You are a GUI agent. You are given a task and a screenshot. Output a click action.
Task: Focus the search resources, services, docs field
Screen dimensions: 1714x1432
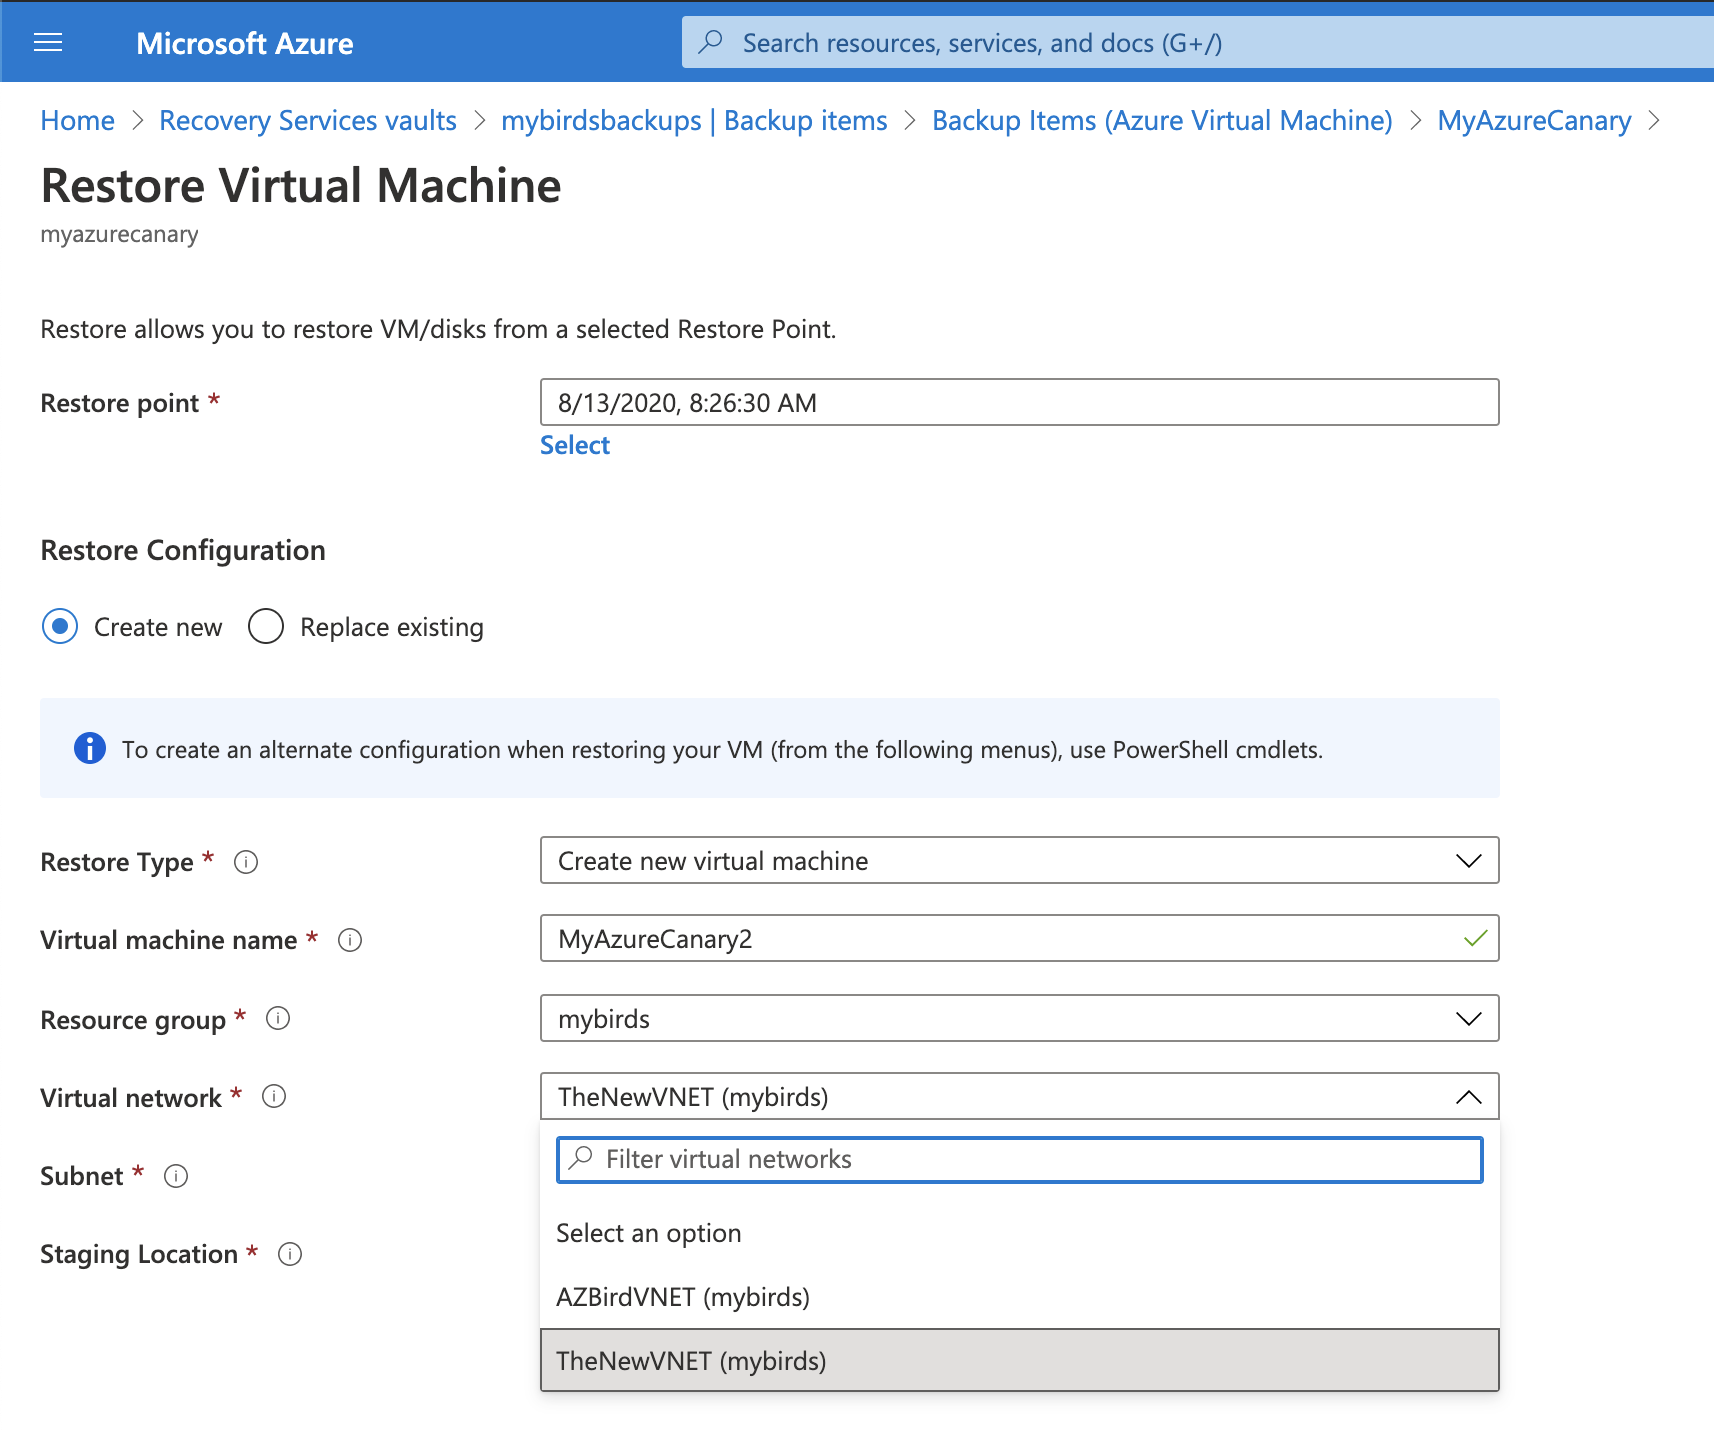click(x=1197, y=42)
